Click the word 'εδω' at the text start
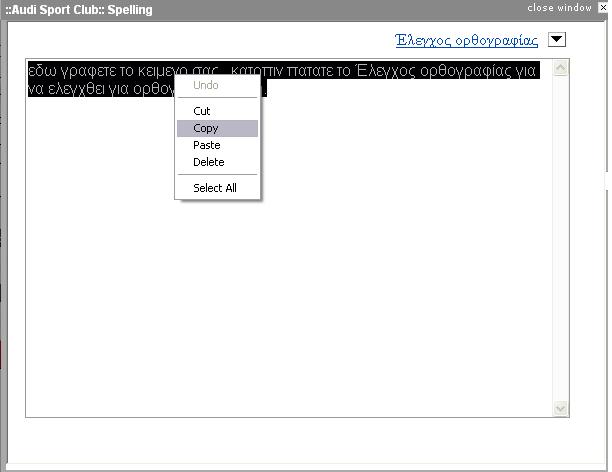Viewport: 612px width, 472px height. 43,71
